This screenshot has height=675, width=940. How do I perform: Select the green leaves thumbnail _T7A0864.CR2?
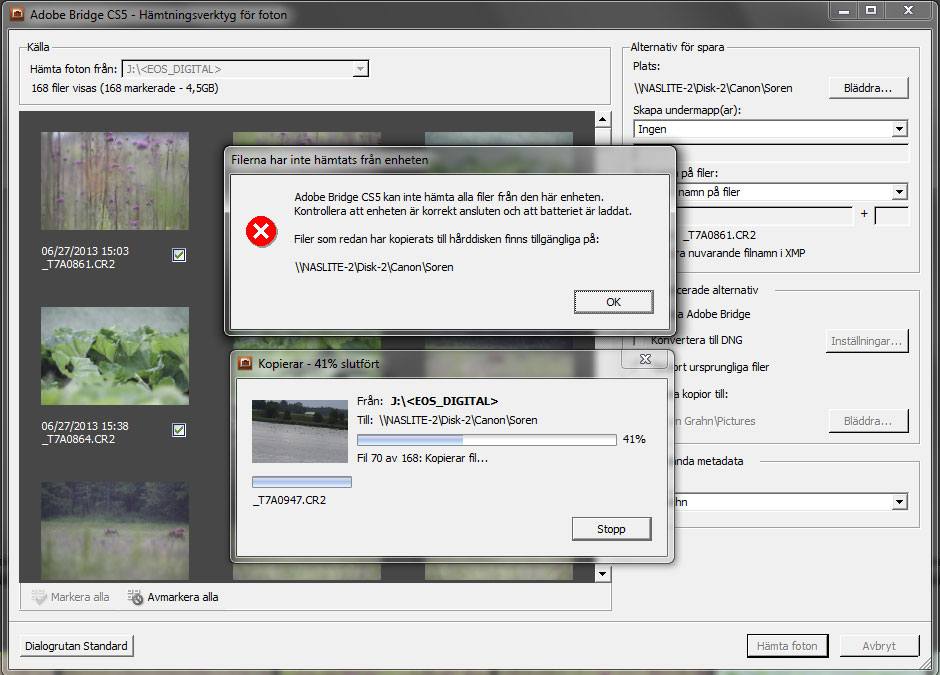[115, 356]
